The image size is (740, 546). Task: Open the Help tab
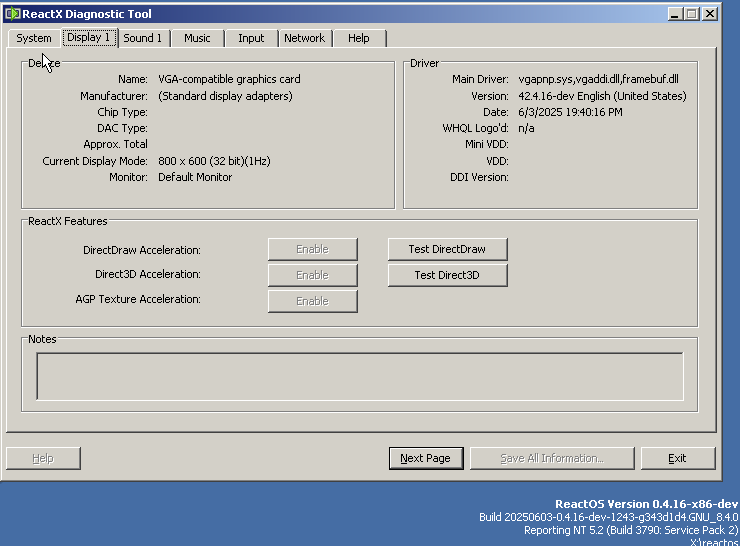pos(359,38)
